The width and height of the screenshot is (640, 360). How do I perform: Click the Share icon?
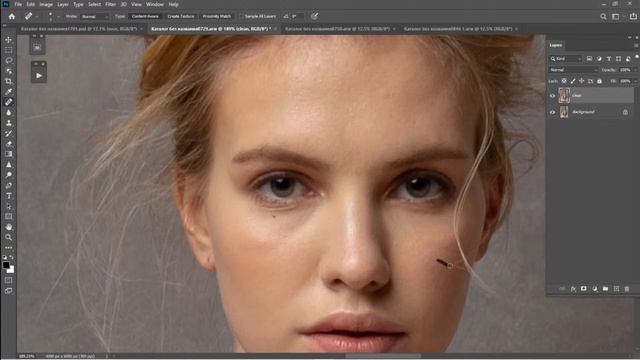tap(633, 16)
